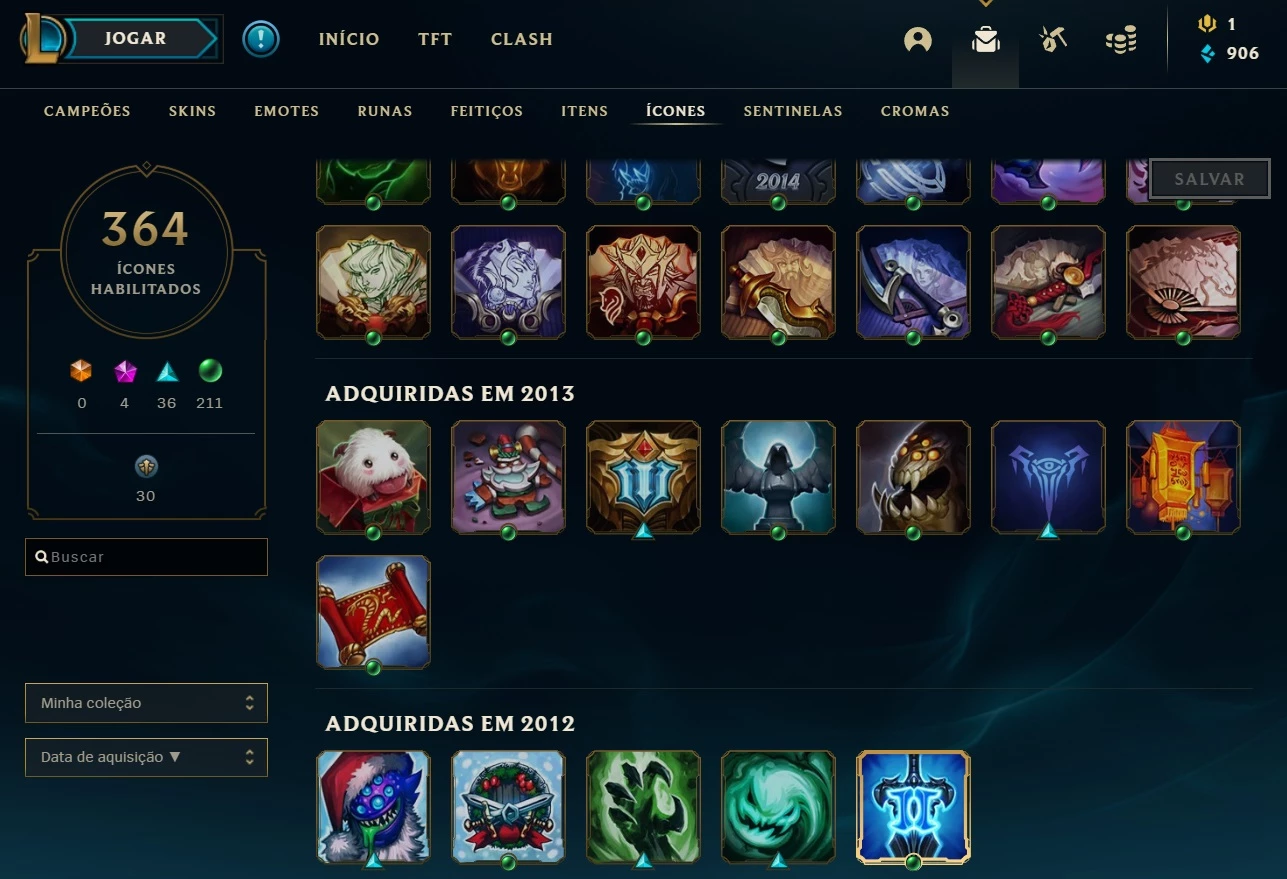Open the profile icon in top bar

917,40
